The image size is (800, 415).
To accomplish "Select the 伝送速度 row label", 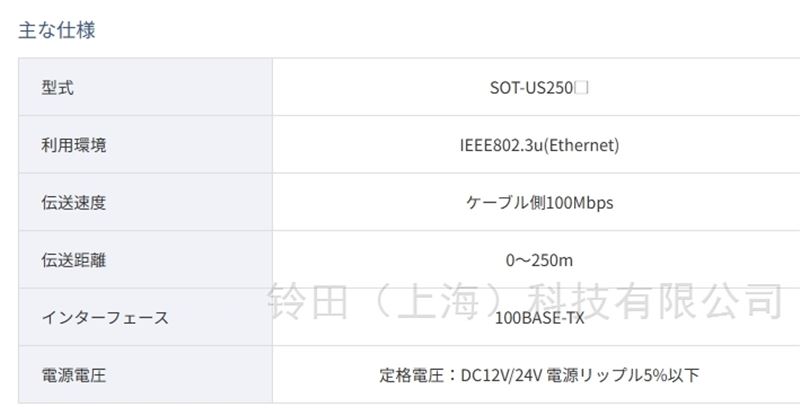I will [x=73, y=203].
